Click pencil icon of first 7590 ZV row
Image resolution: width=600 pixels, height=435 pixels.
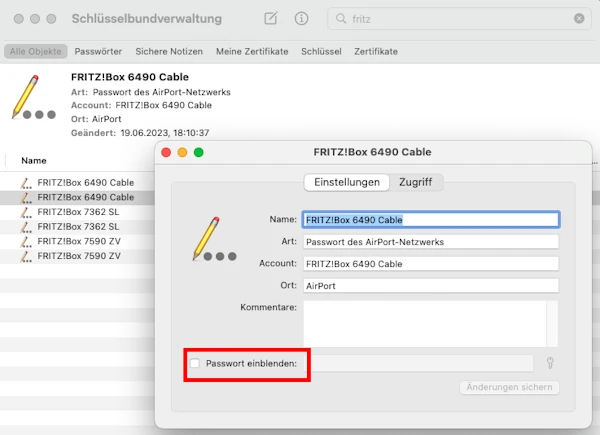pos(26,242)
